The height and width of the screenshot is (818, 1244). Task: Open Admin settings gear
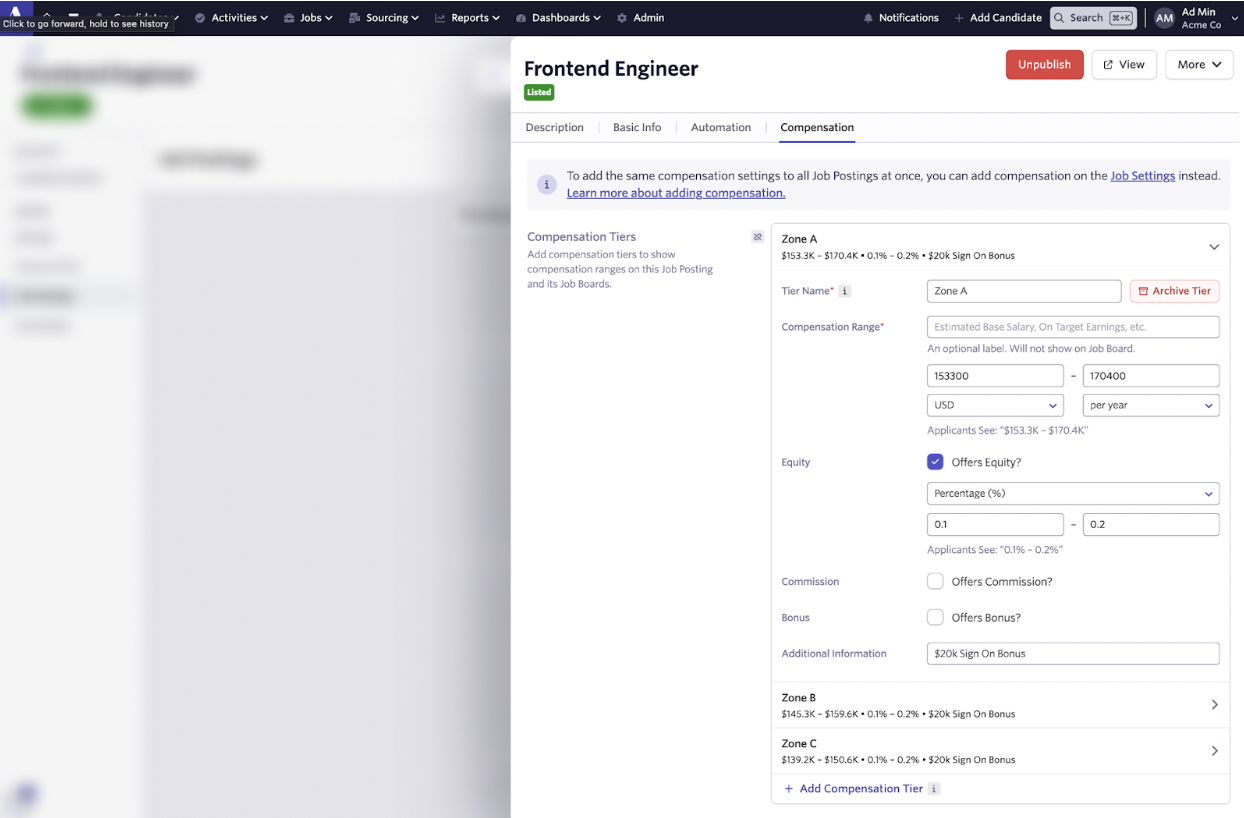coord(622,18)
